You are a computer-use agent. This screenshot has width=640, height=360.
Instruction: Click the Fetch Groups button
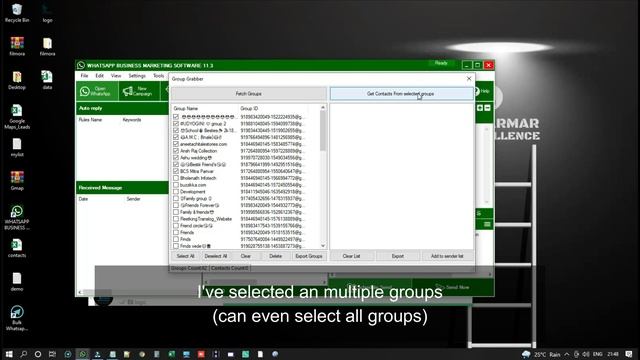pyautogui.click(x=249, y=93)
